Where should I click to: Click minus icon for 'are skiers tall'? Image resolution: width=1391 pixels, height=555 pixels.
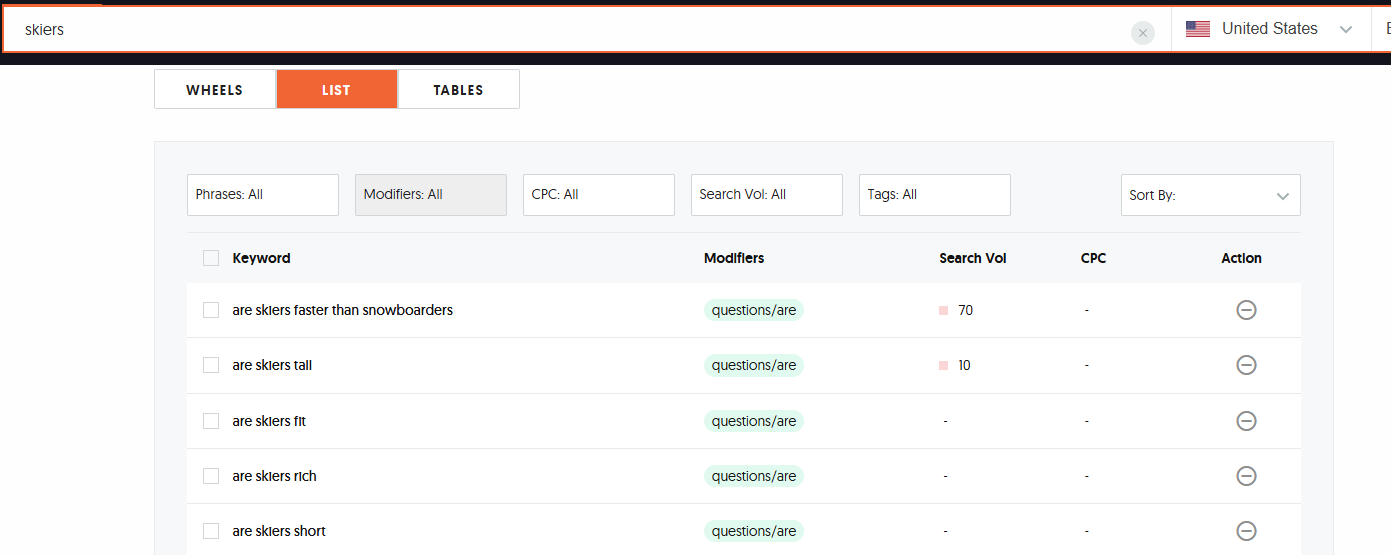1246,365
